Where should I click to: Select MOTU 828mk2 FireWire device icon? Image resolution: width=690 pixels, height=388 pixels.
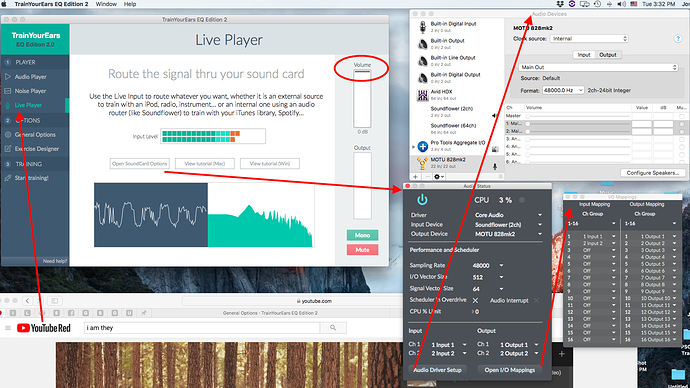coord(422,163)
